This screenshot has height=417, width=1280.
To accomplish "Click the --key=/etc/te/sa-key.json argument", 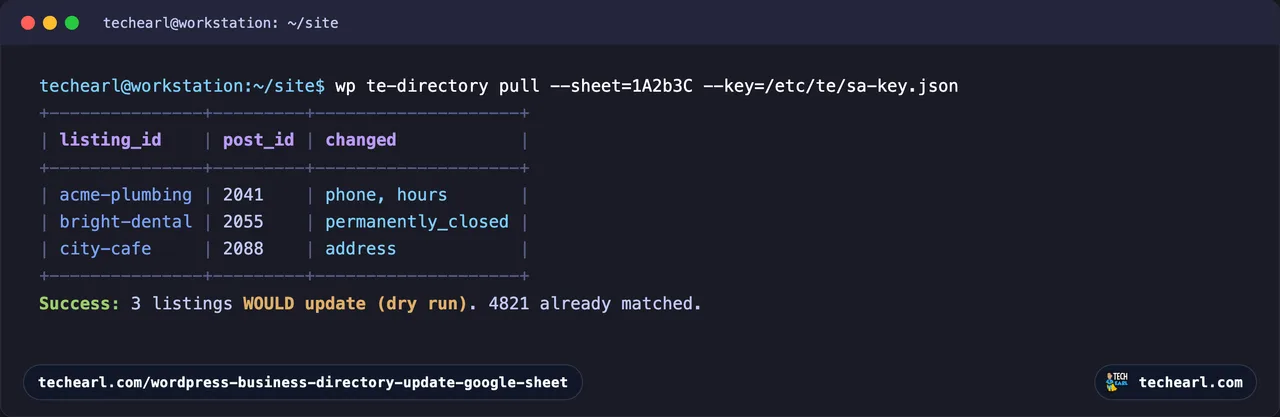I will coord(831,86).
